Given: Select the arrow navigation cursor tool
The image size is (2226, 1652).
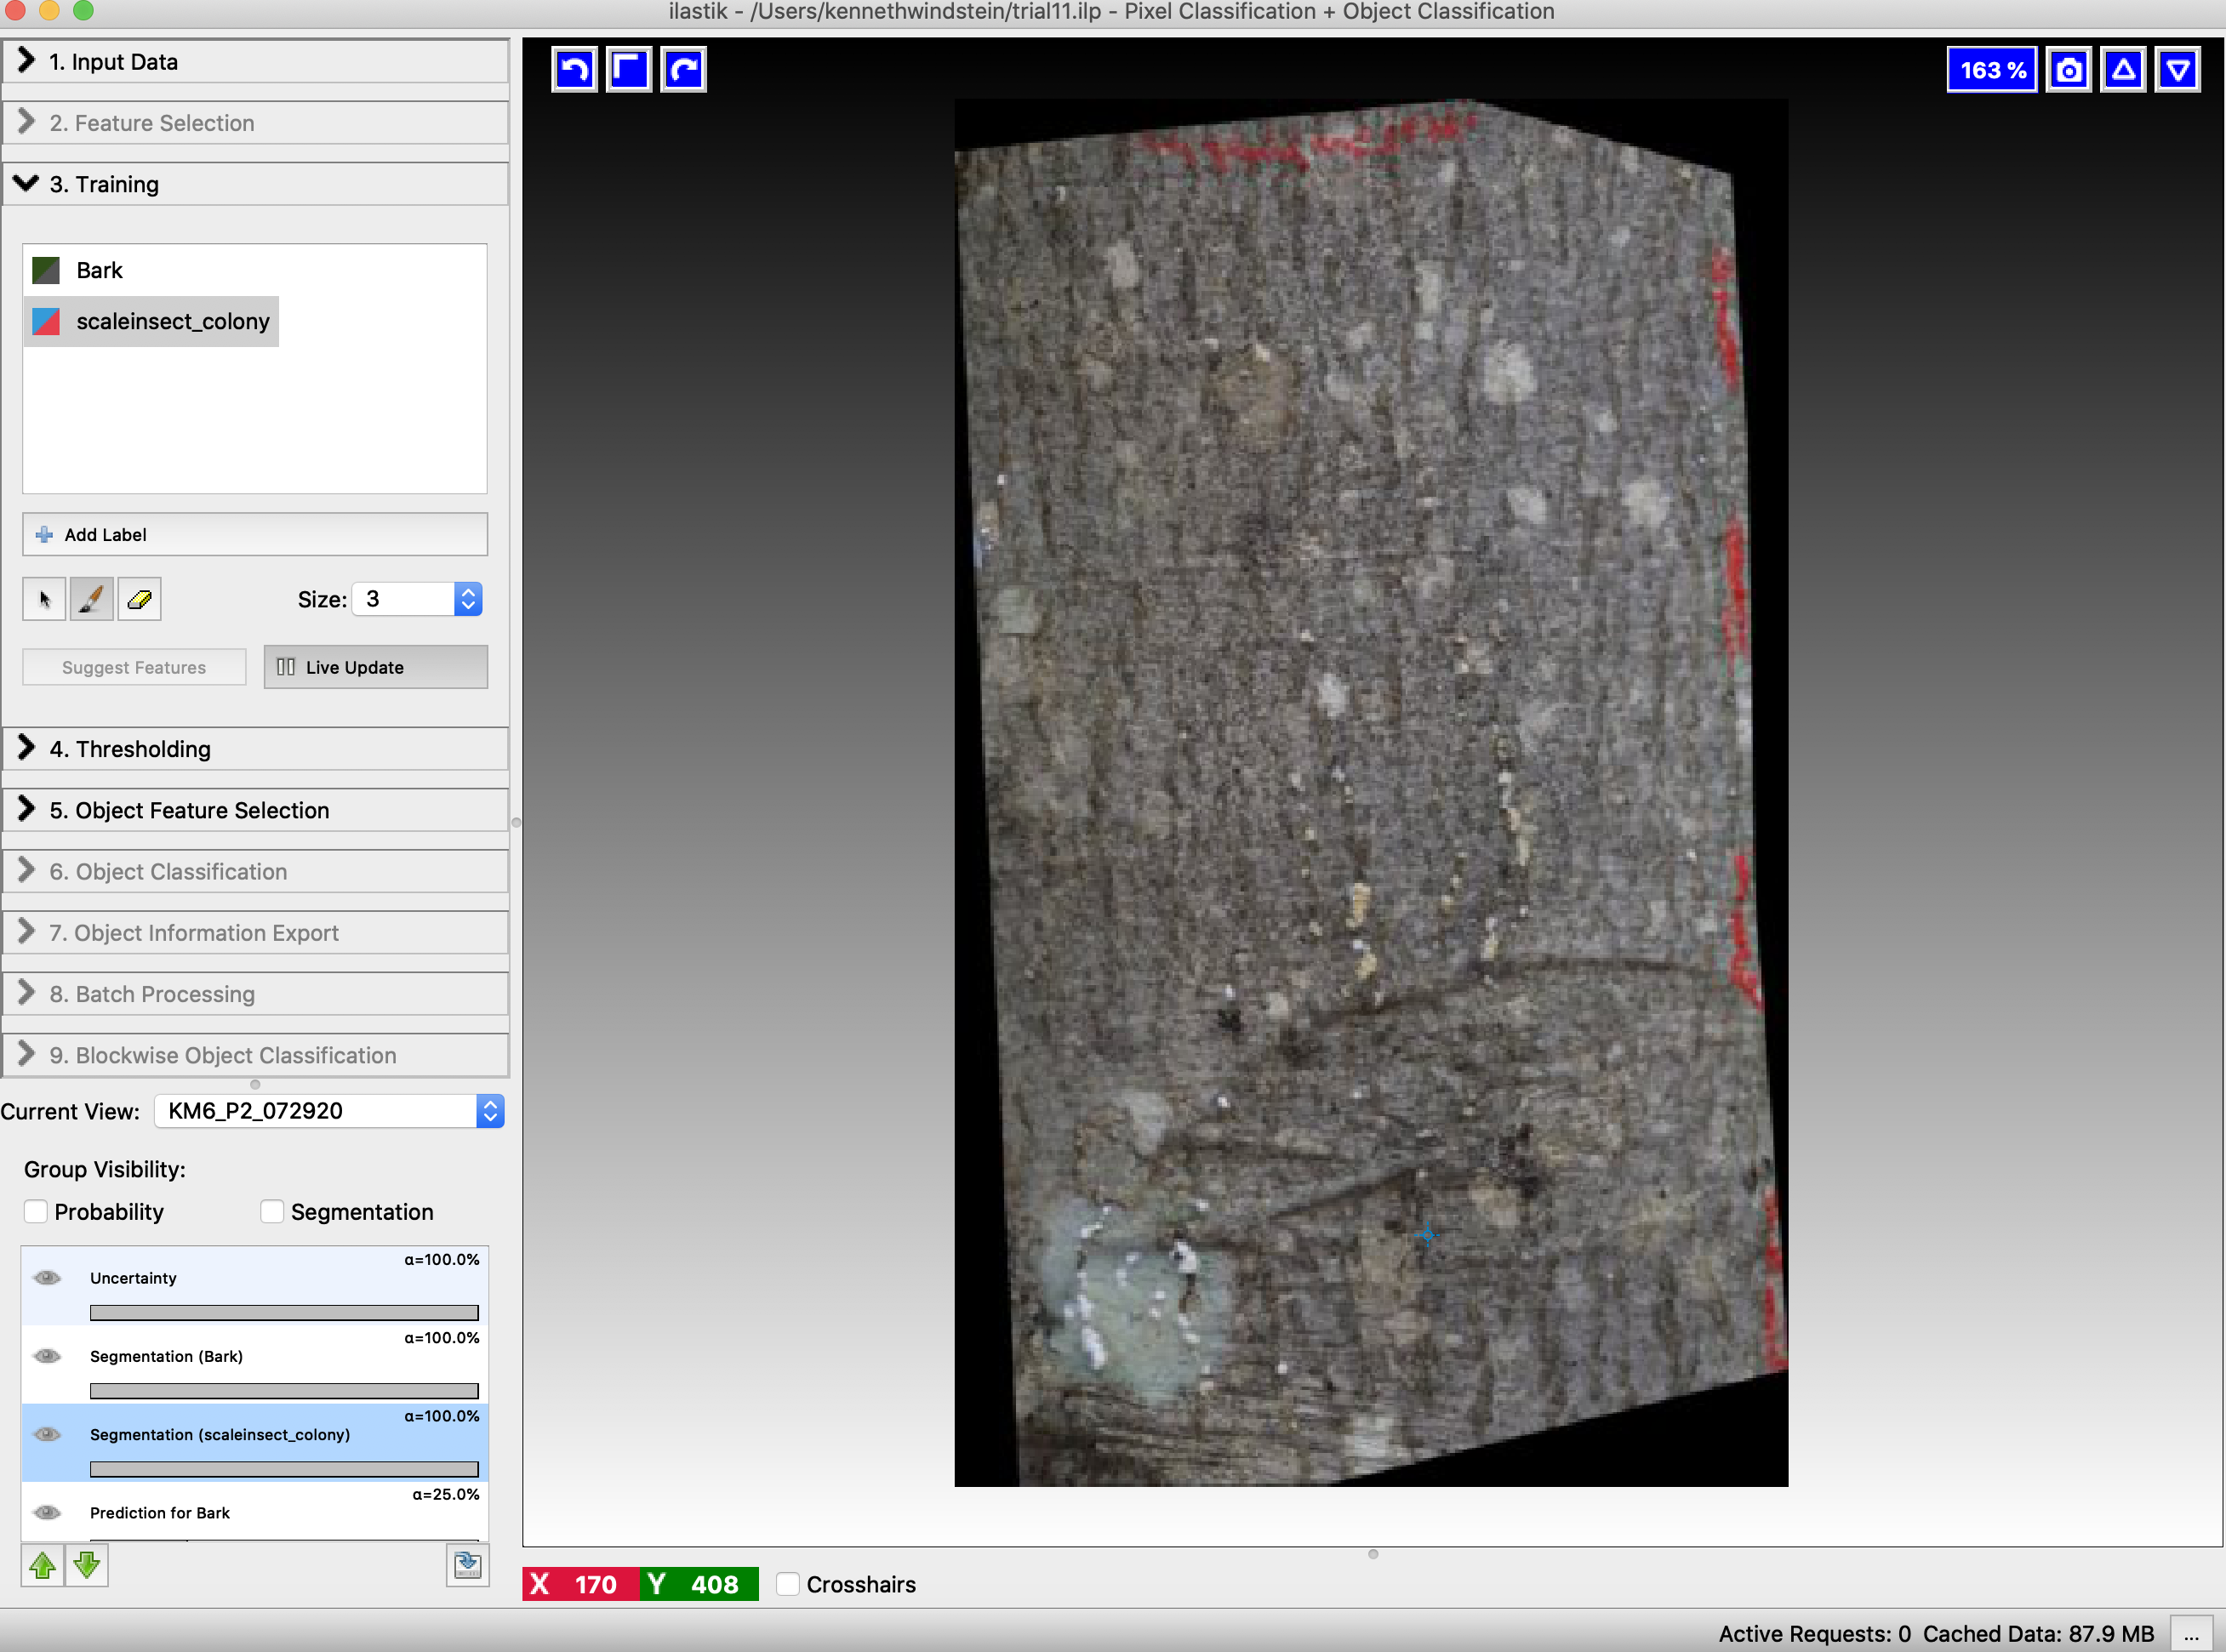Looking at the screenshot, I should (x=44, y=599).
